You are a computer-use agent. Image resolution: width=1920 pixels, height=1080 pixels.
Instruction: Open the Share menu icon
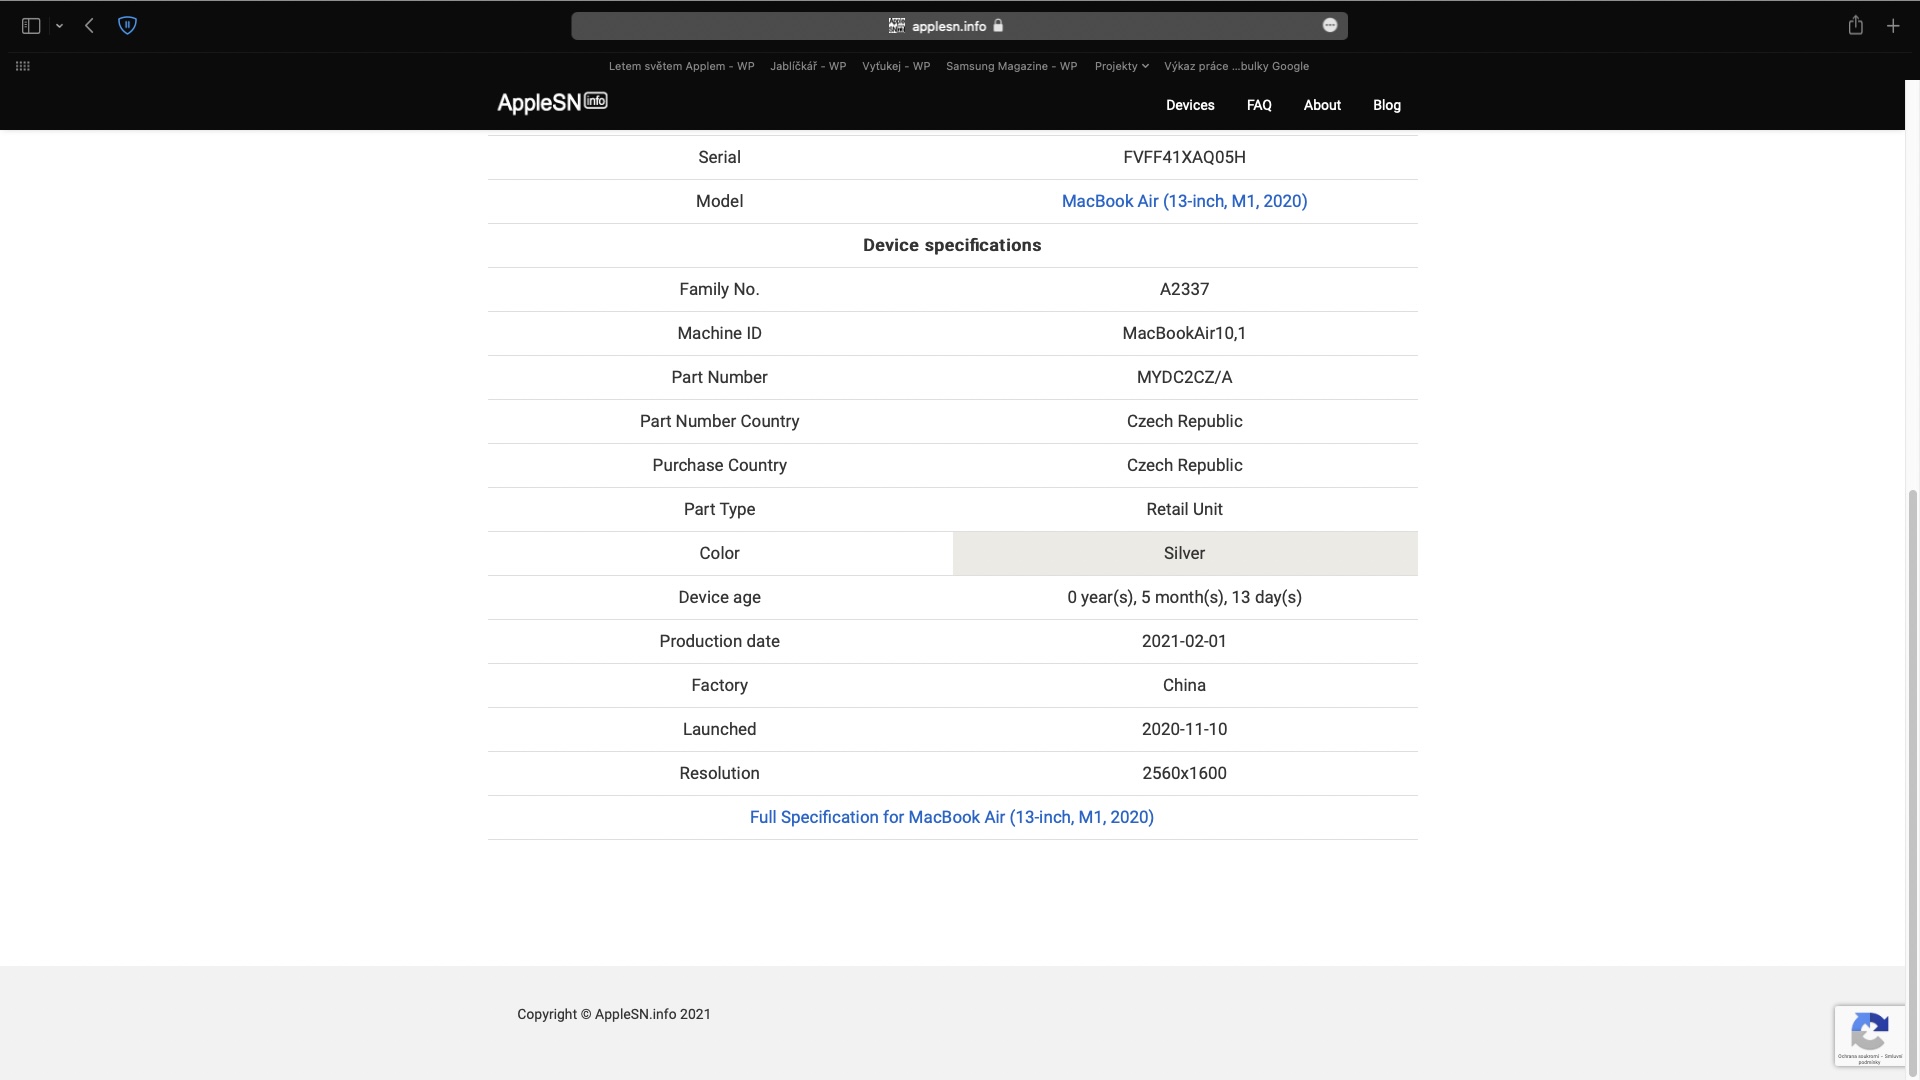(1855, 26)
